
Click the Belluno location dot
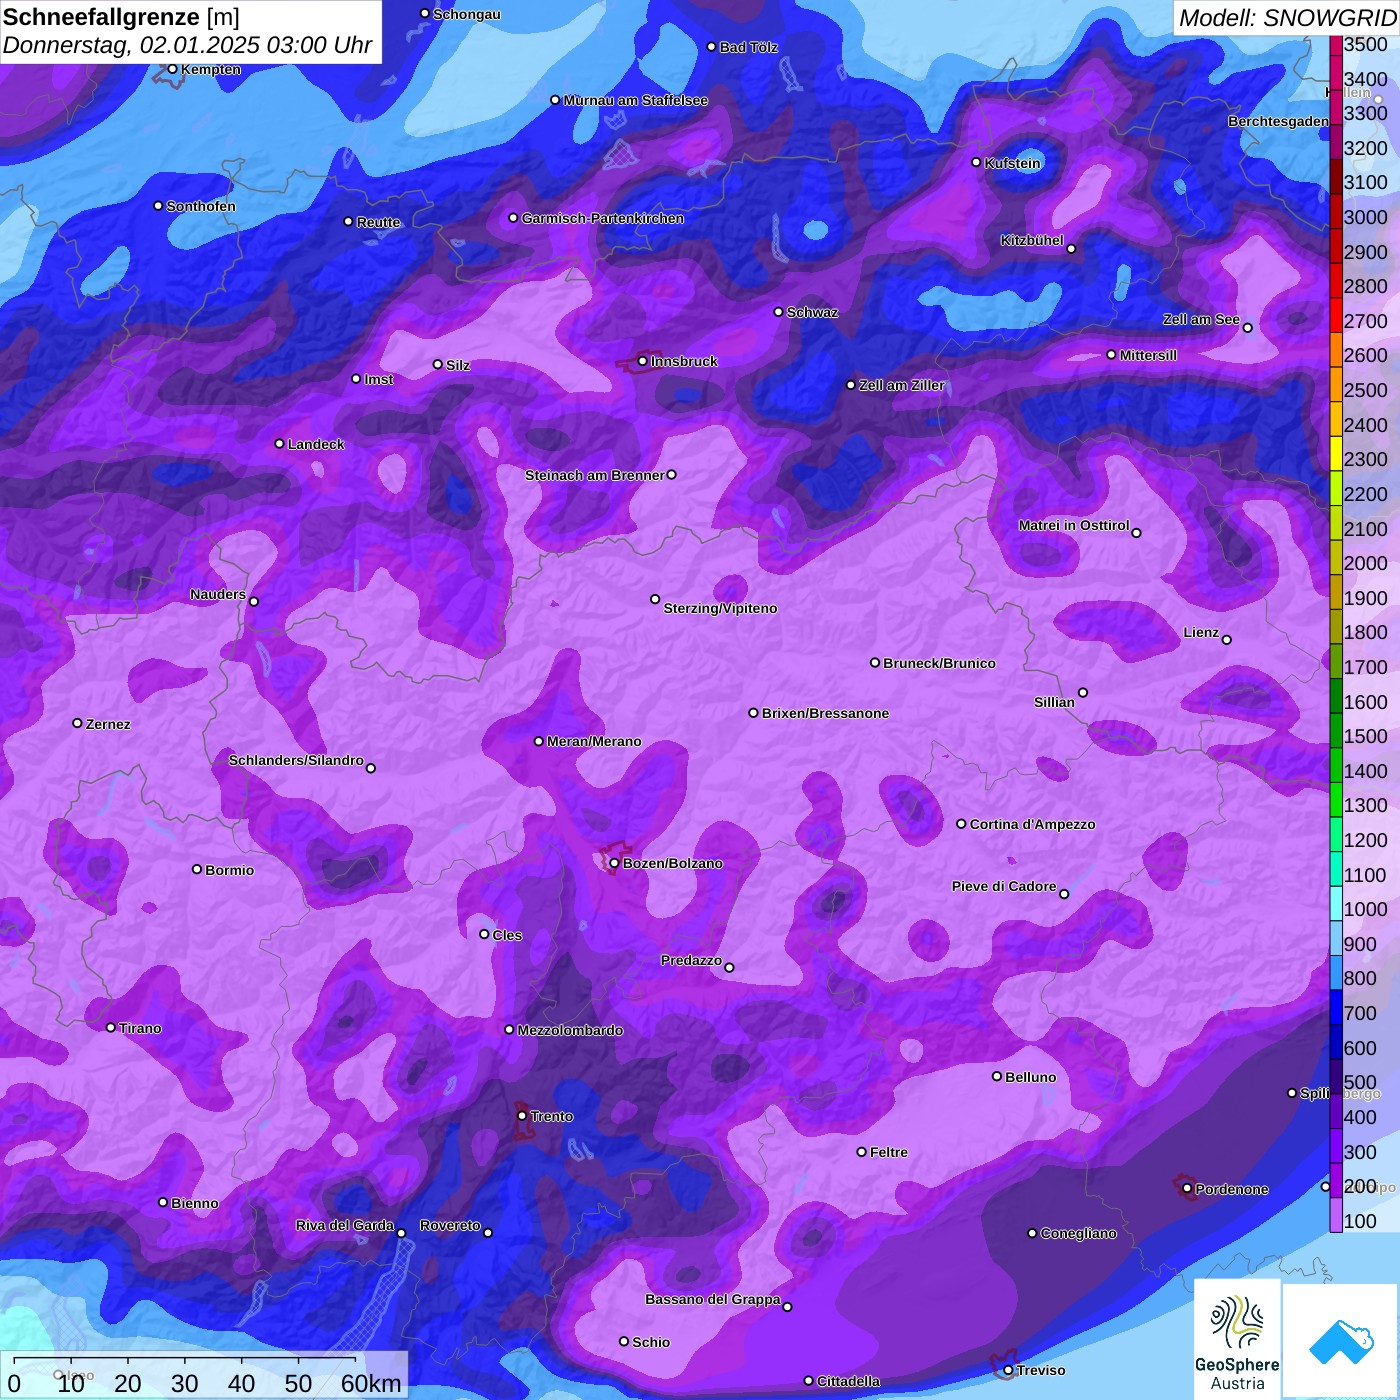click(x=996, y=1076)
